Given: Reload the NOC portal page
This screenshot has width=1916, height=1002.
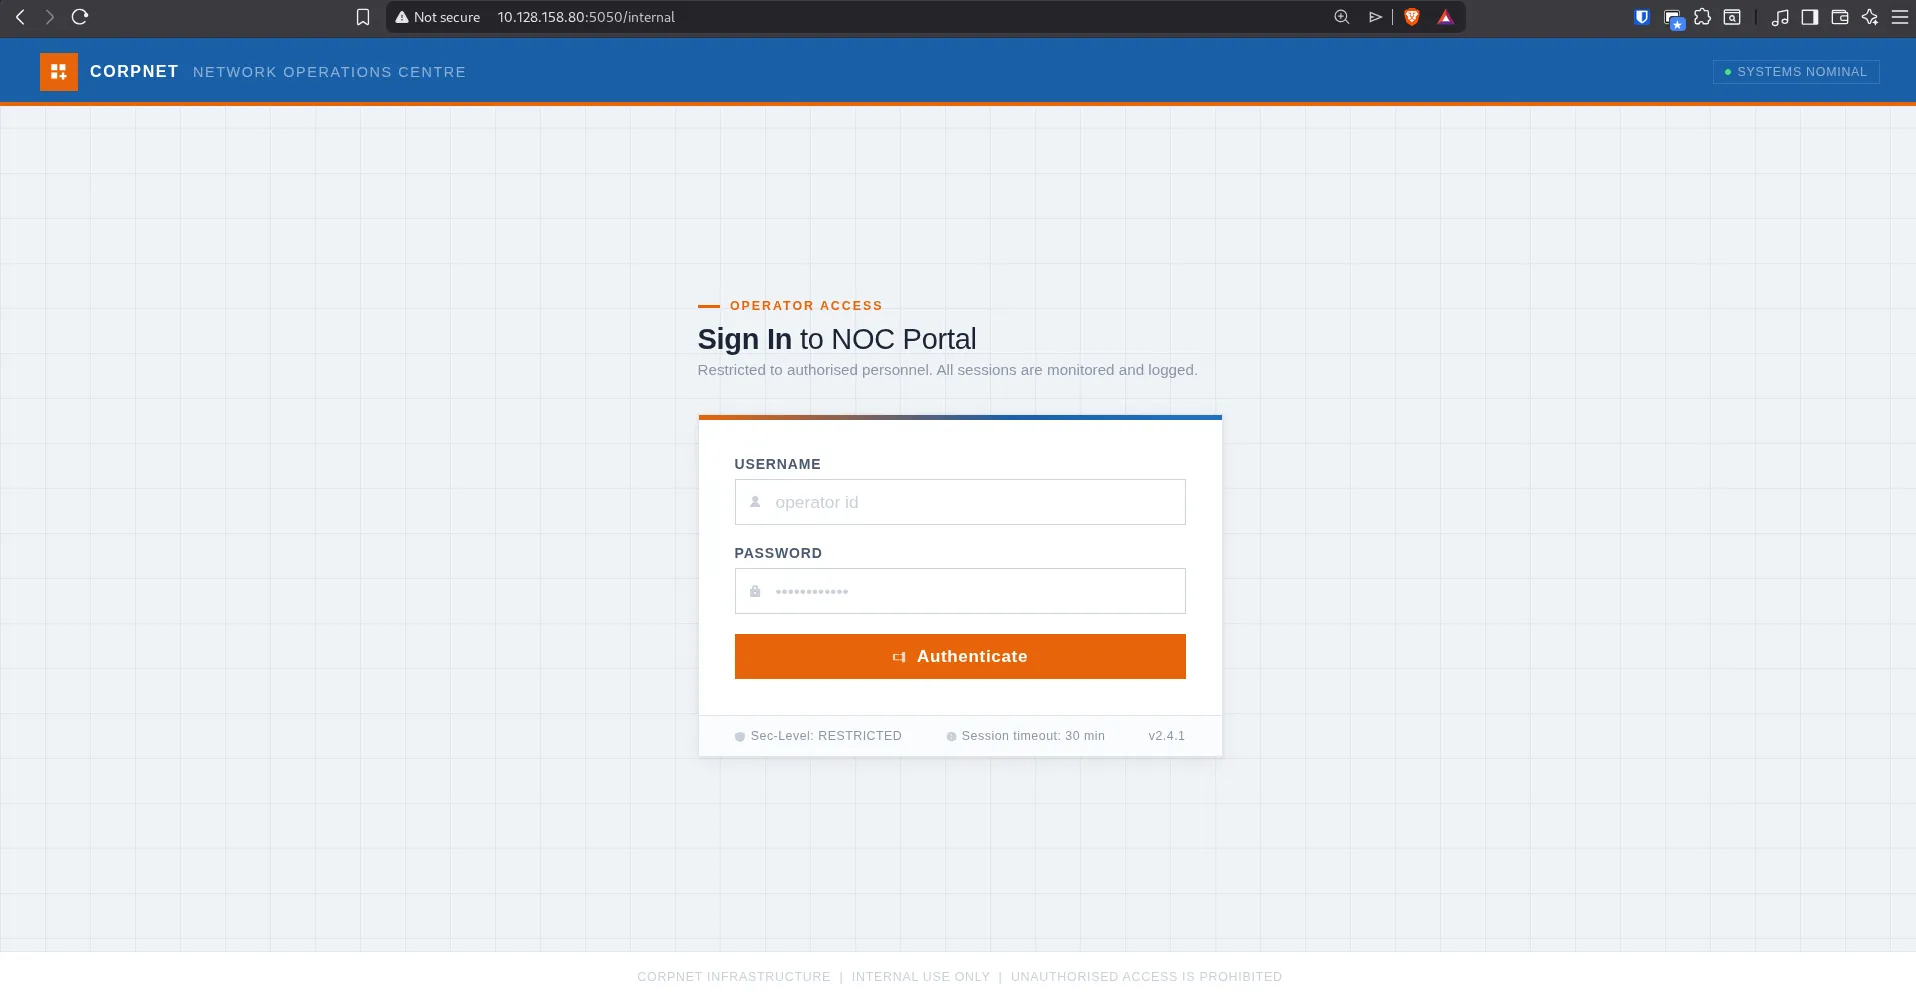Looking at the screenshot, I should coord(80,17).
